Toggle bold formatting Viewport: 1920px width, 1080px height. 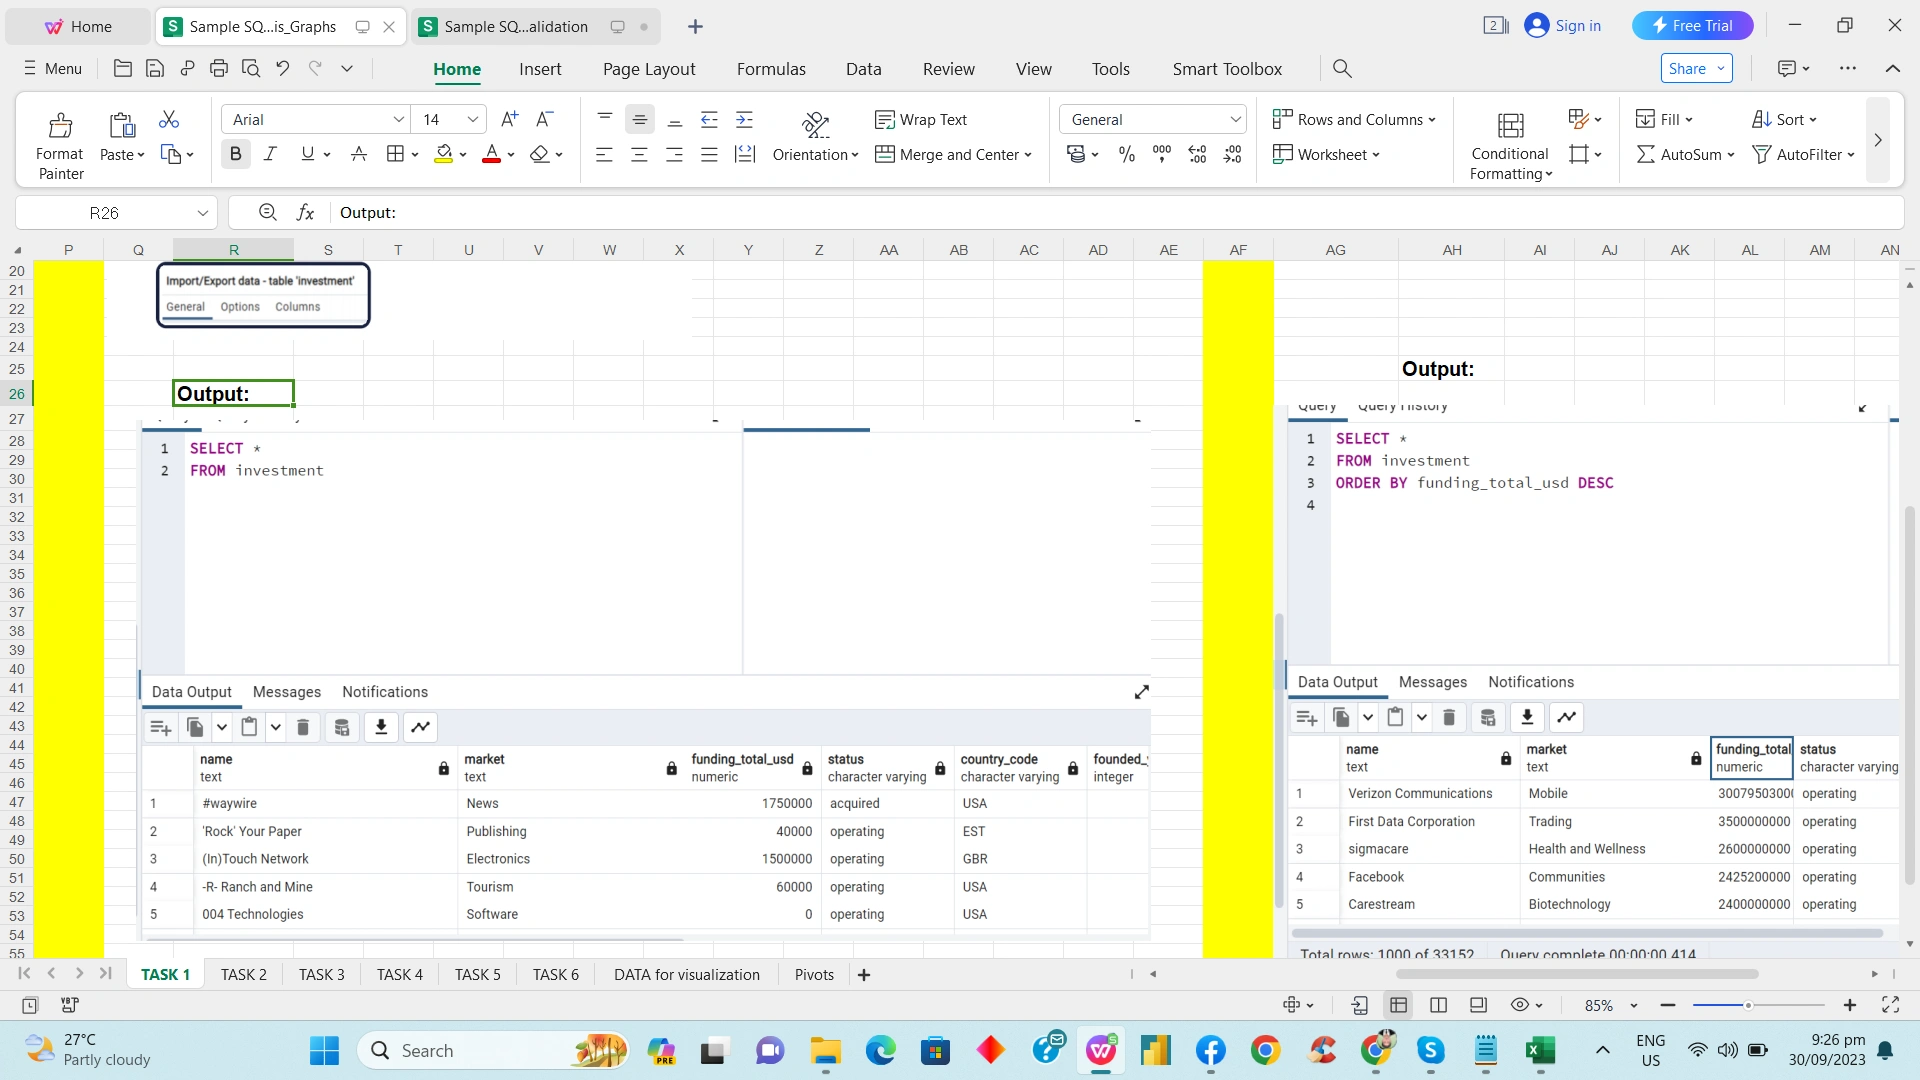pyautogui.click(x=235, y=153)
